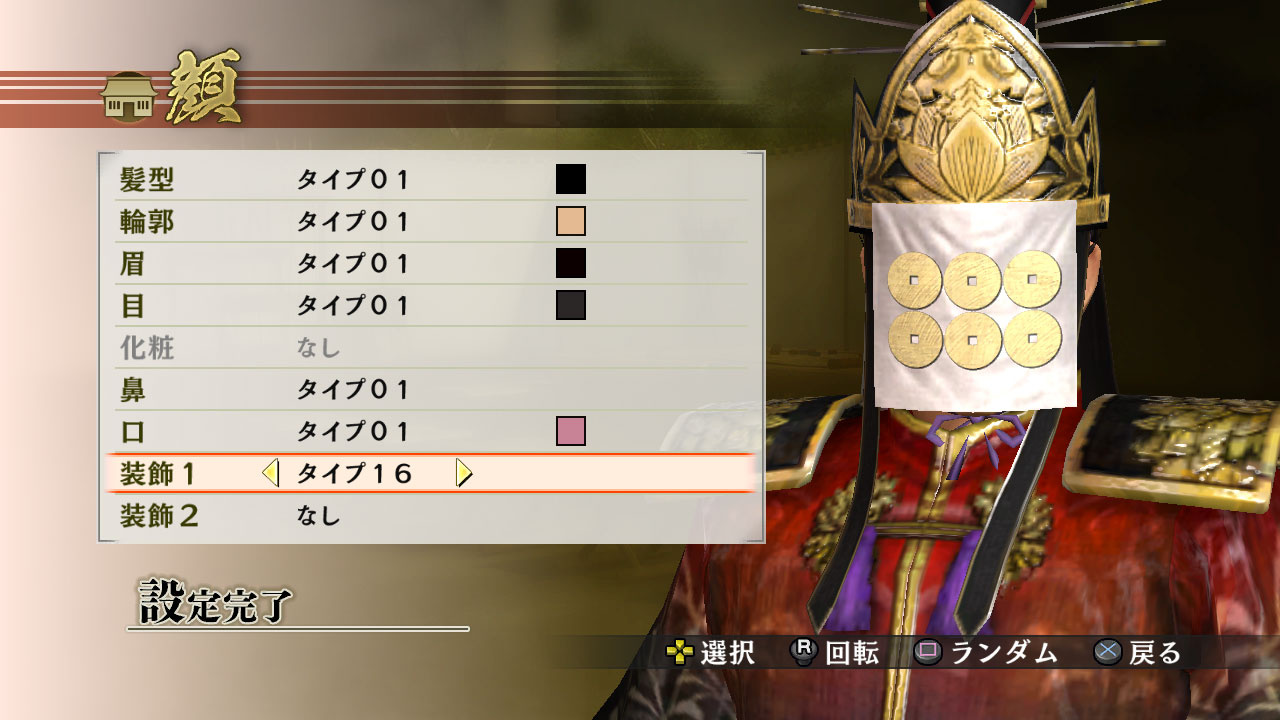Click the right arrow for 装飾1 type
Screen dimensions: 1280x720
463,473
